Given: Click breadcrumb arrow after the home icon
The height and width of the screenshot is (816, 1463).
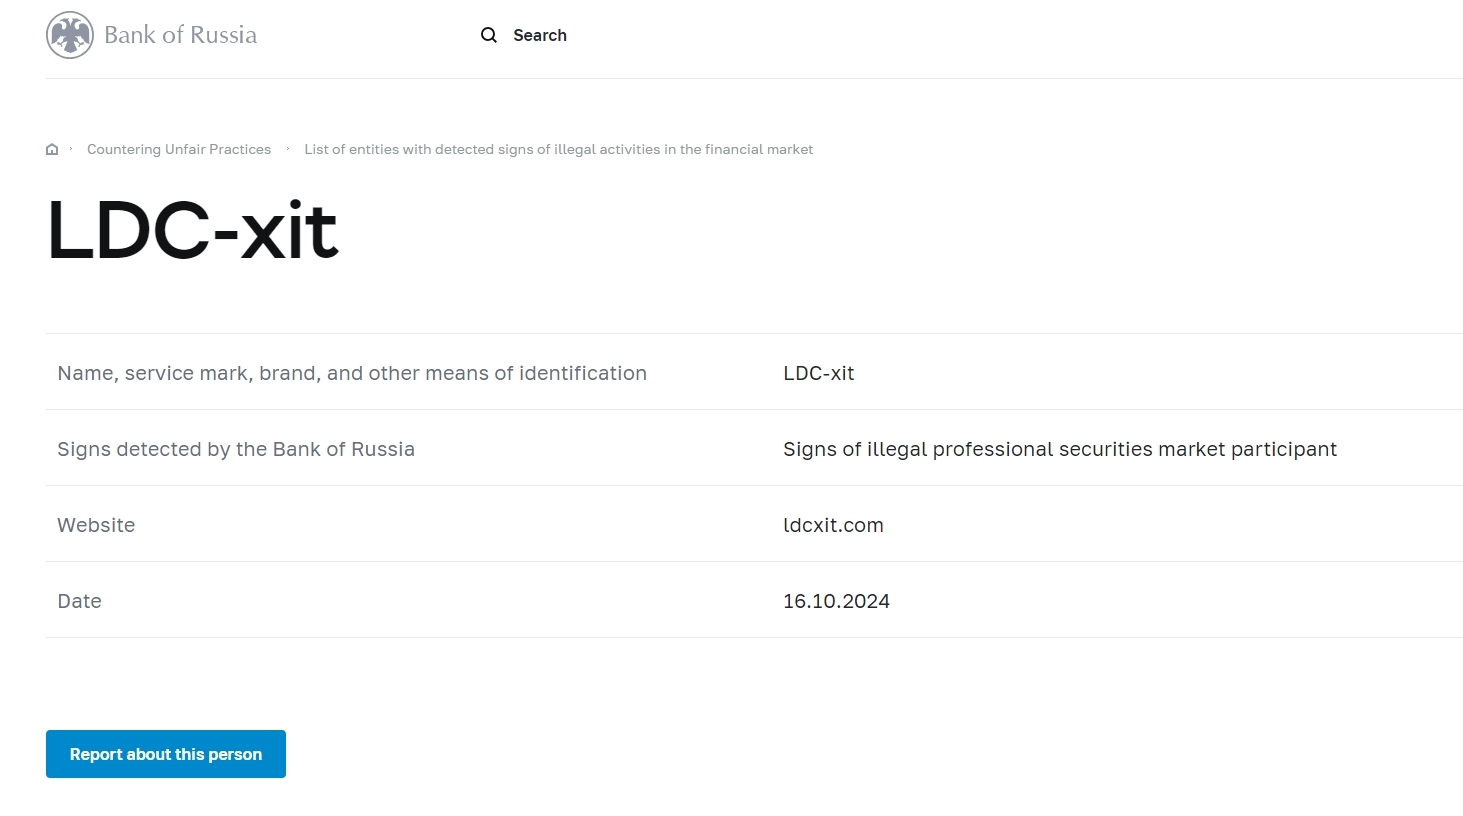Looking at the screenshot, I should (x=71, y=149).
